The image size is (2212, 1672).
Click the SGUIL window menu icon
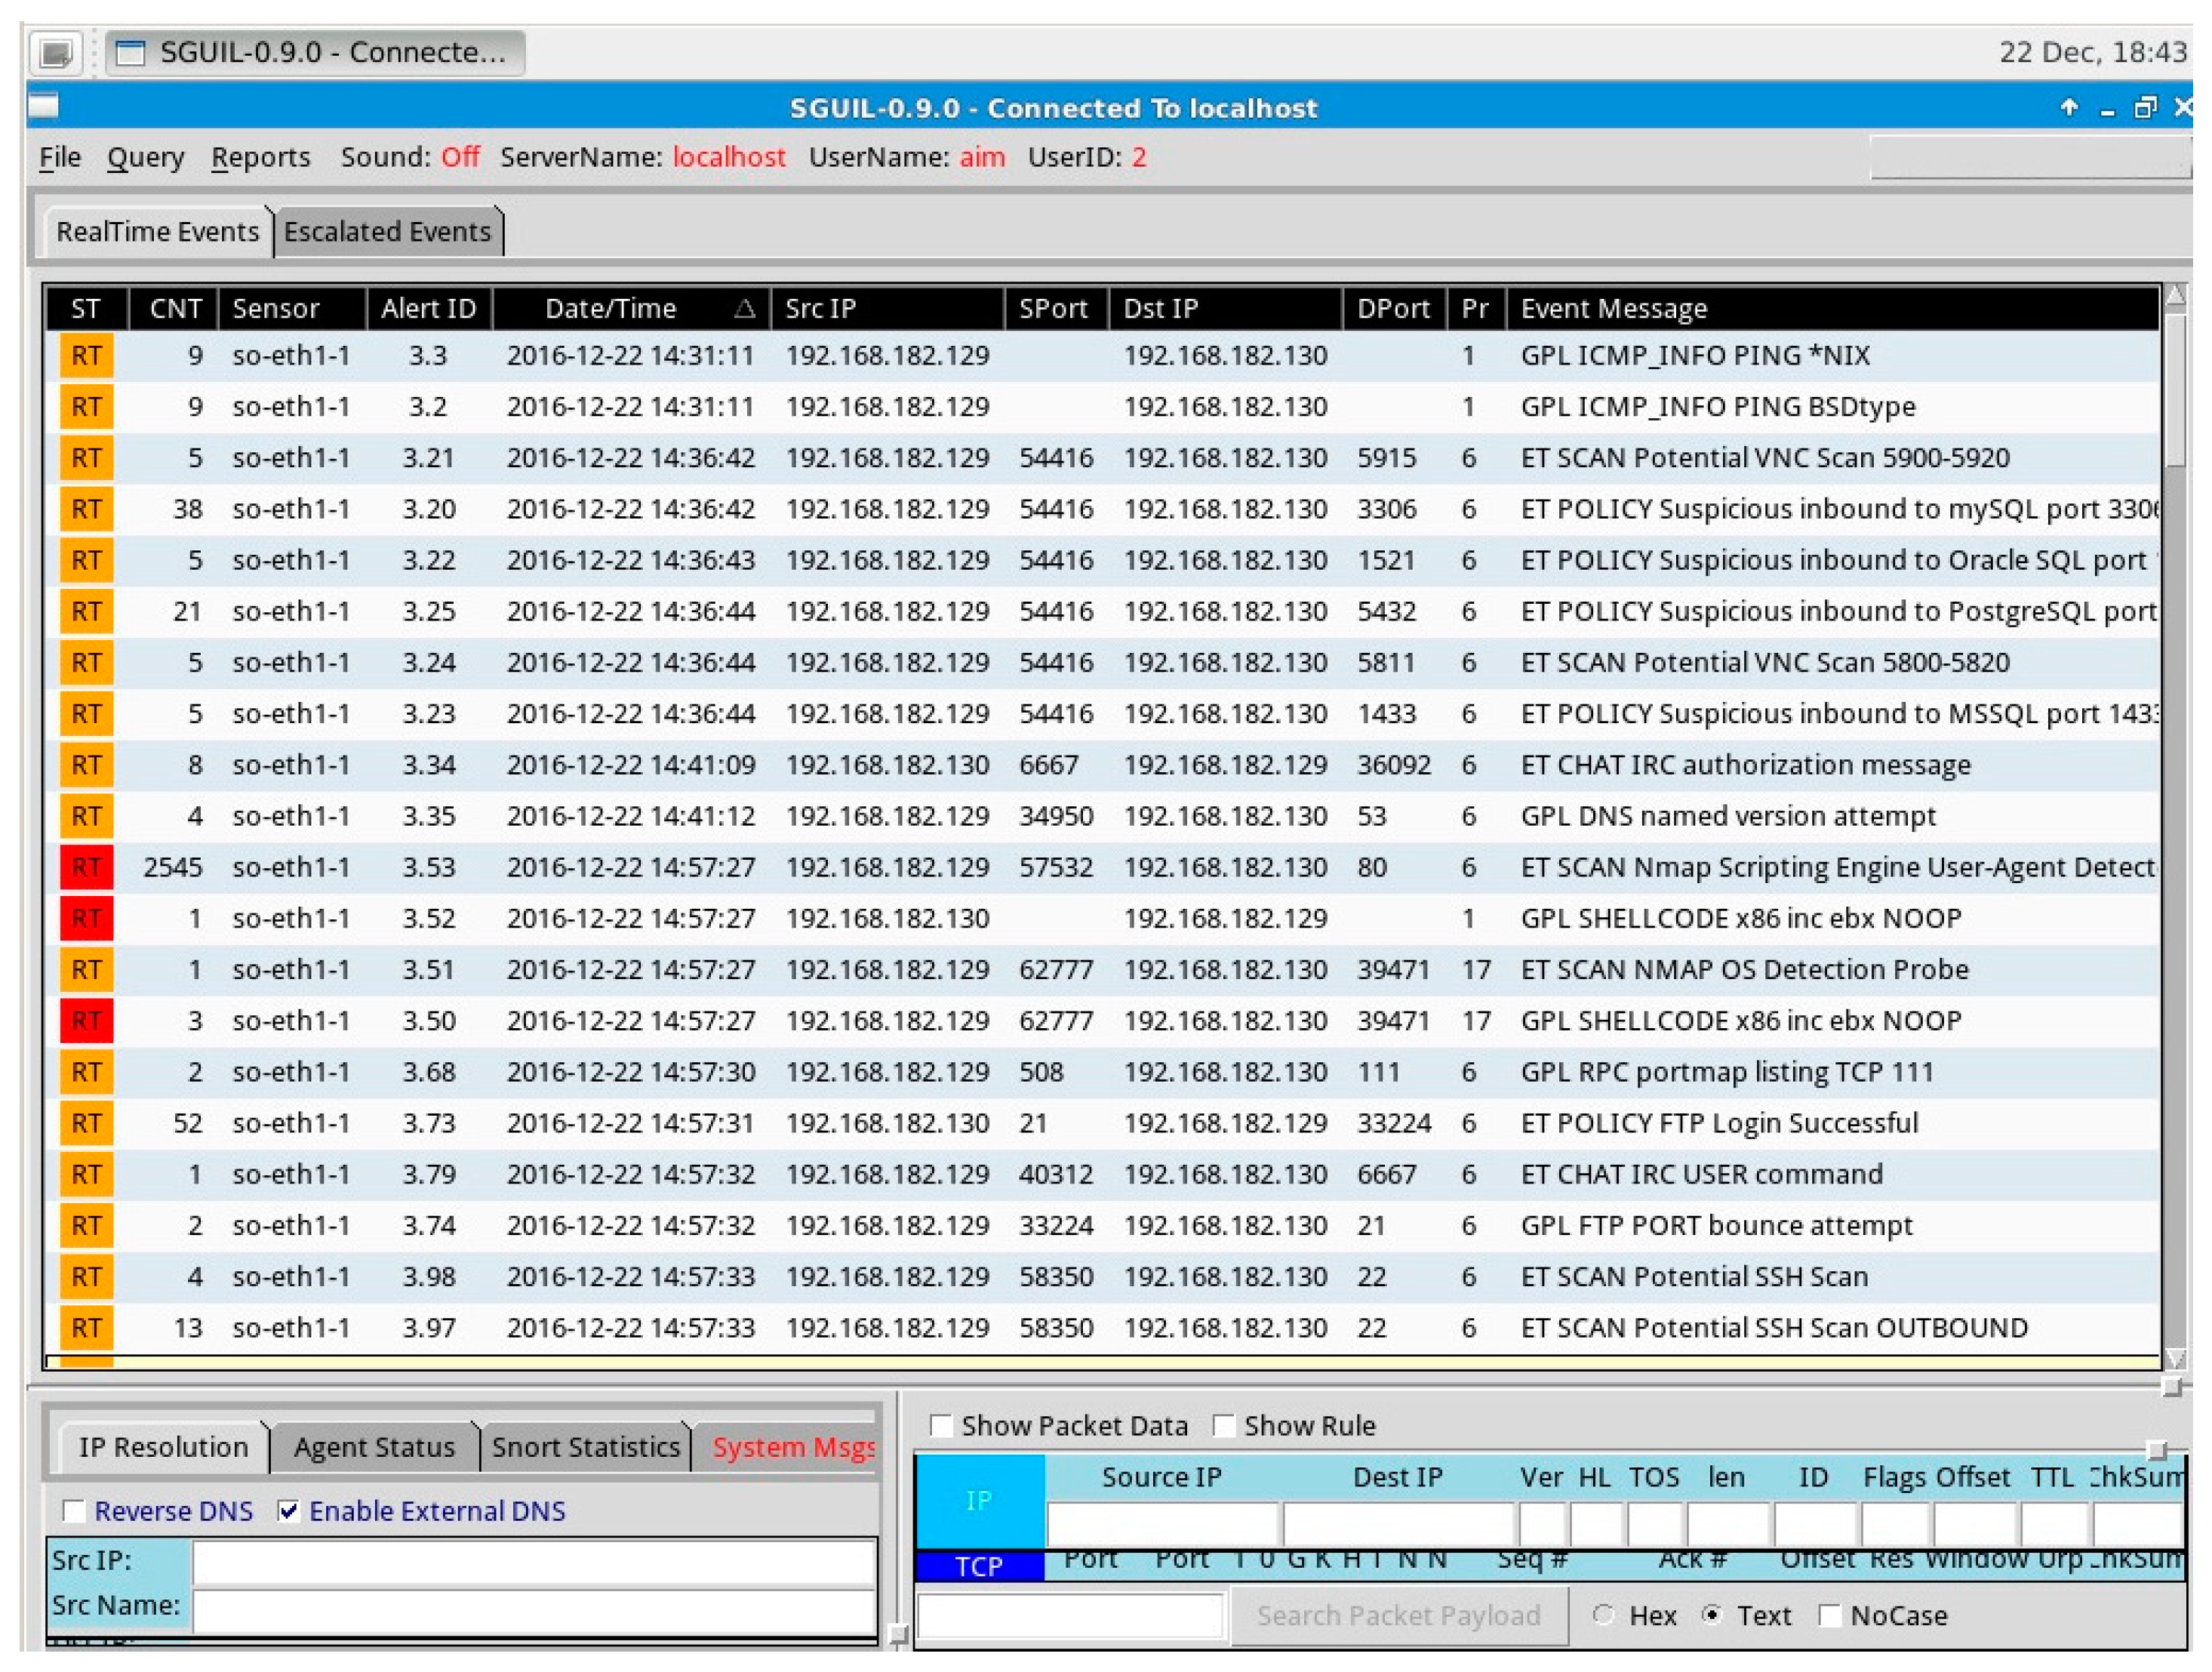click(x=44, y=105)
